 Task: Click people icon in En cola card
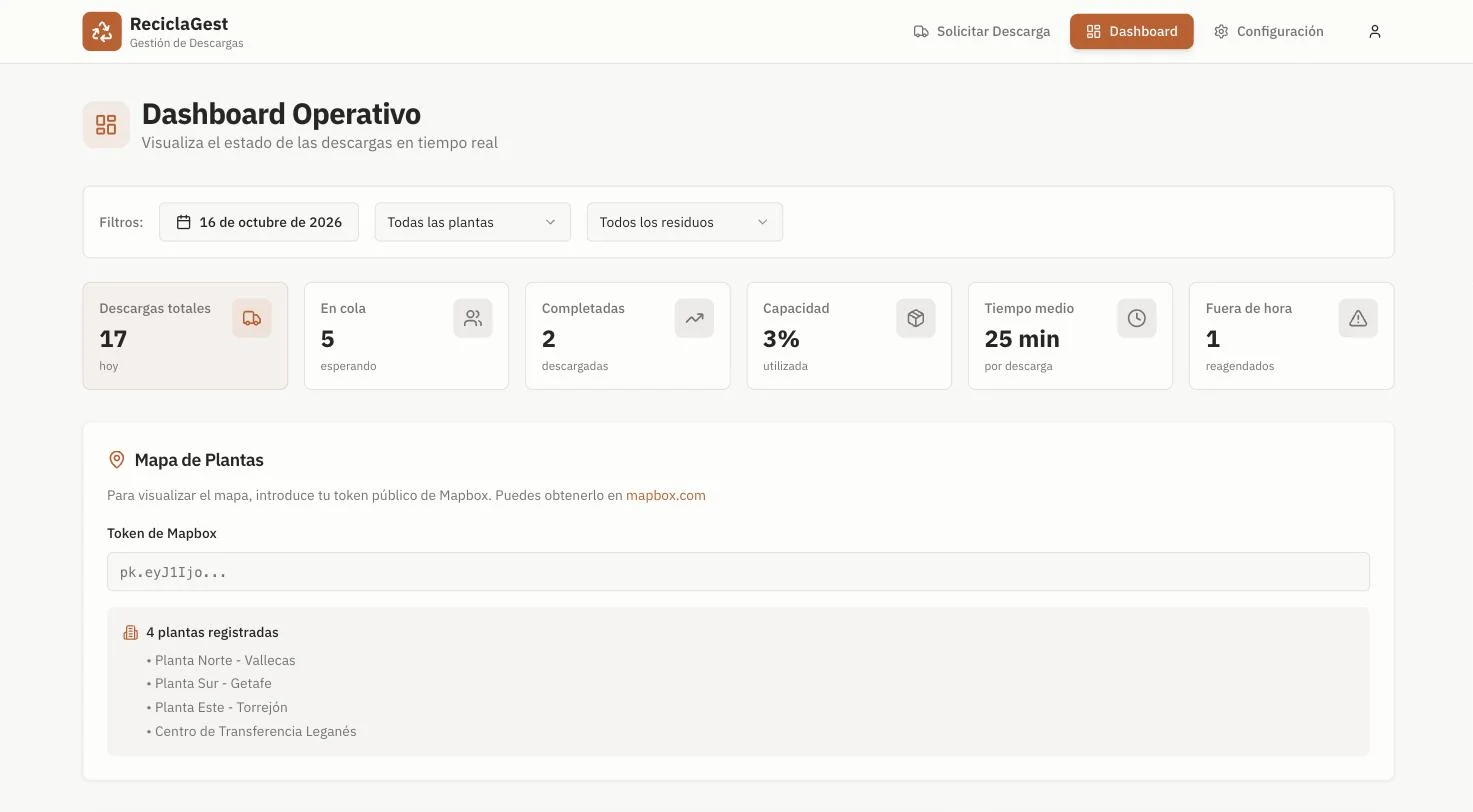click(473, 318)
